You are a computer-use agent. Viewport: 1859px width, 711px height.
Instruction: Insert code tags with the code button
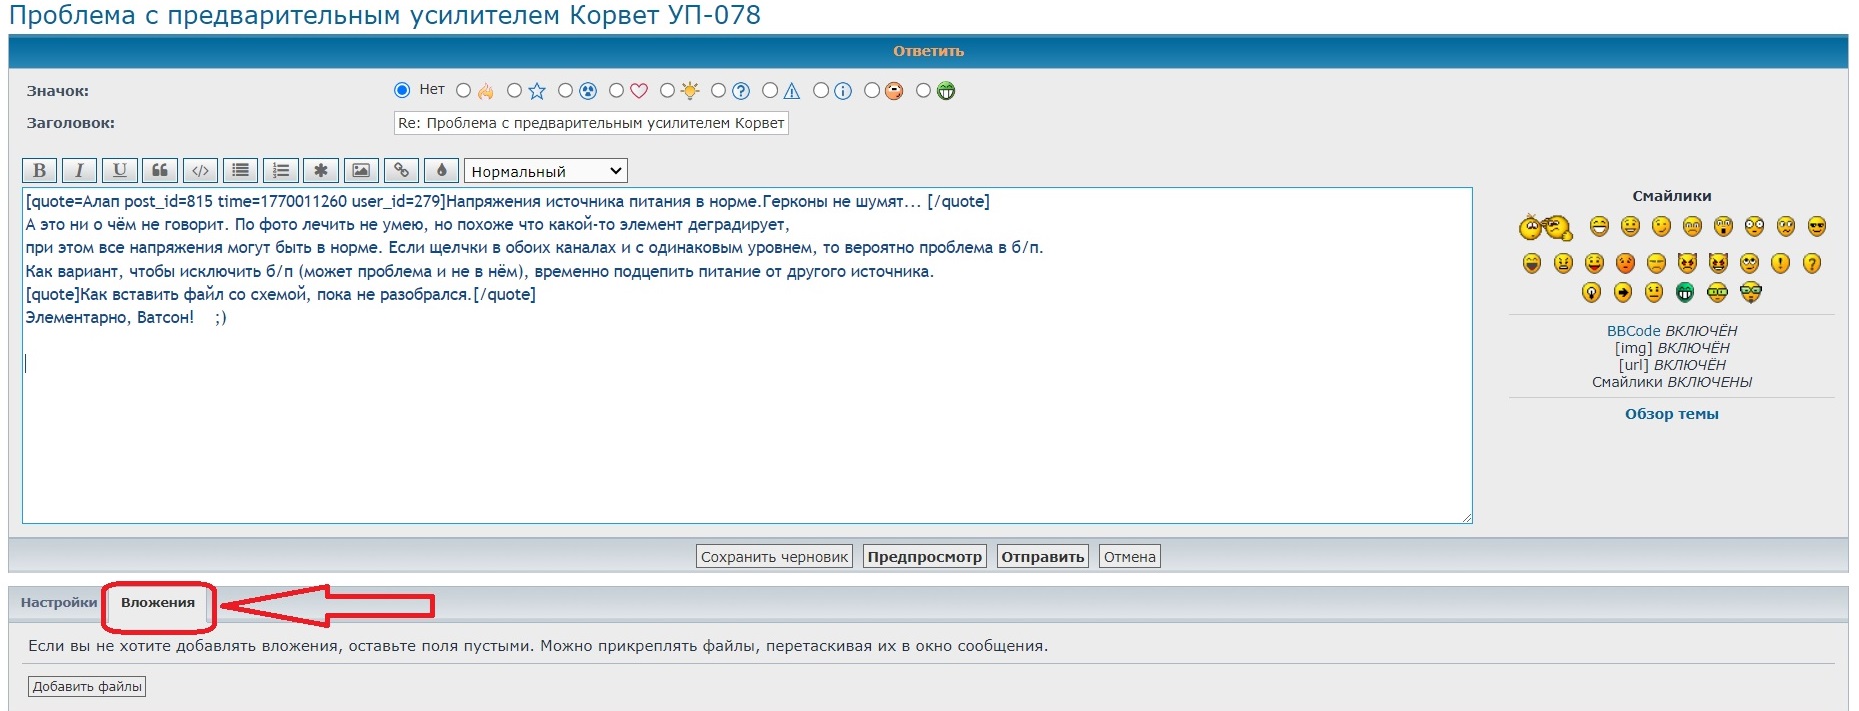tap(200, 171)
